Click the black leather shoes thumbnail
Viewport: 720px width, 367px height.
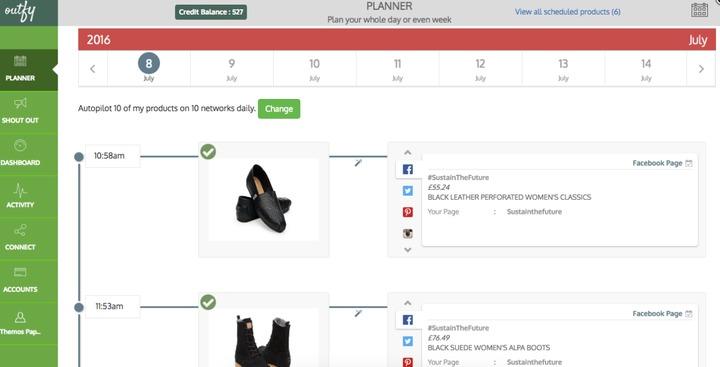(264, 199)
